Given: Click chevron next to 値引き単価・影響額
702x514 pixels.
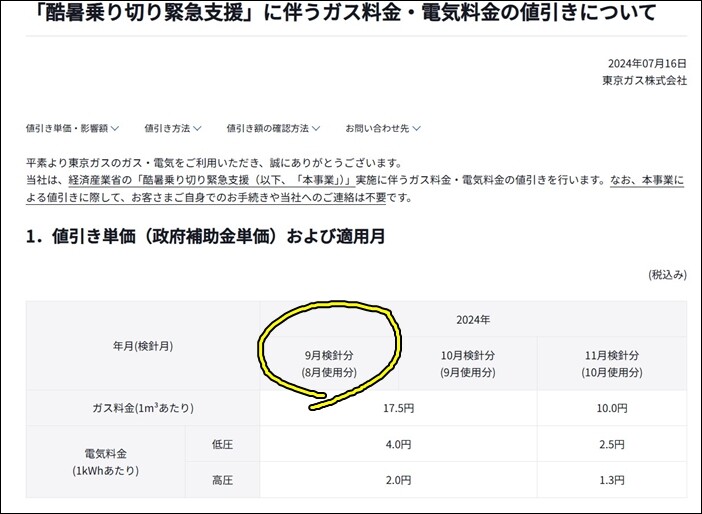Looking at the screenshot, I should pyautogui.click(x=115, y=129).
